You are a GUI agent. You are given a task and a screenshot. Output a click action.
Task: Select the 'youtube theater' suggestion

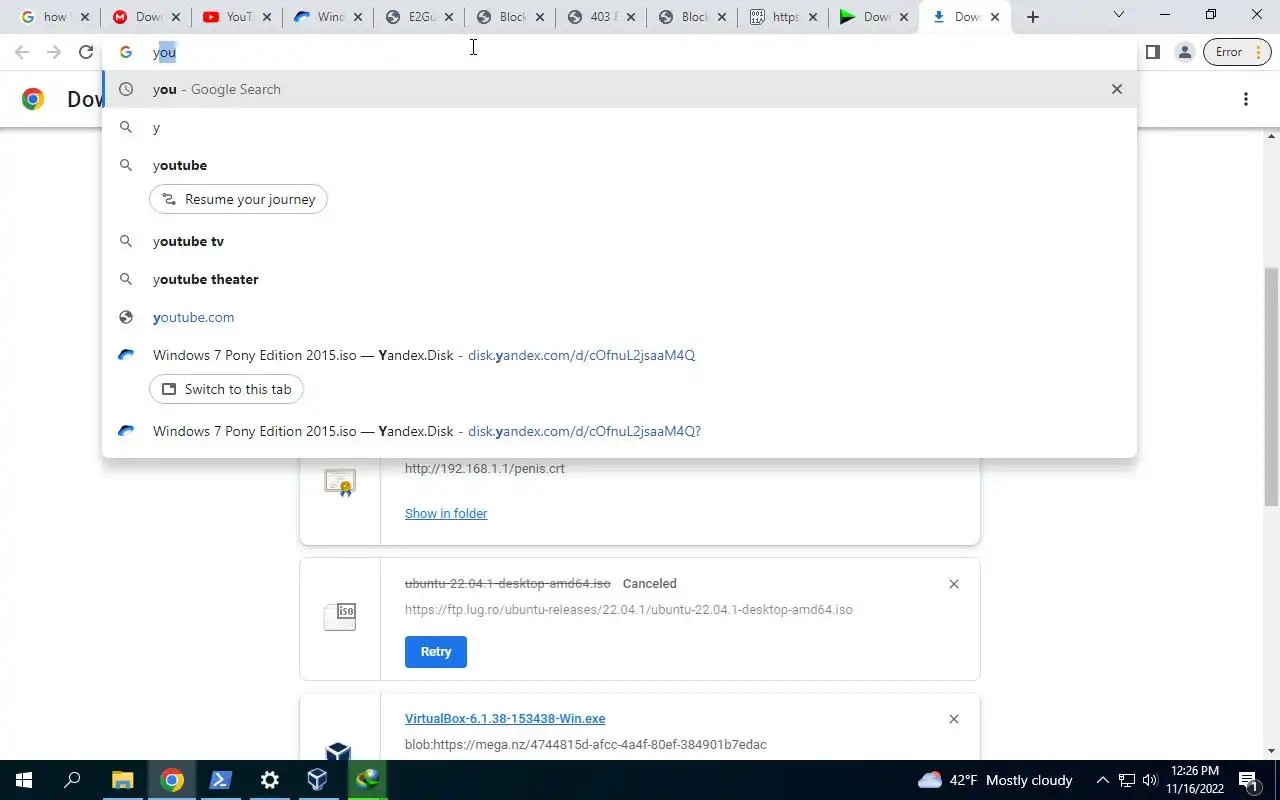pyautogui.click(x=619, y=279)
